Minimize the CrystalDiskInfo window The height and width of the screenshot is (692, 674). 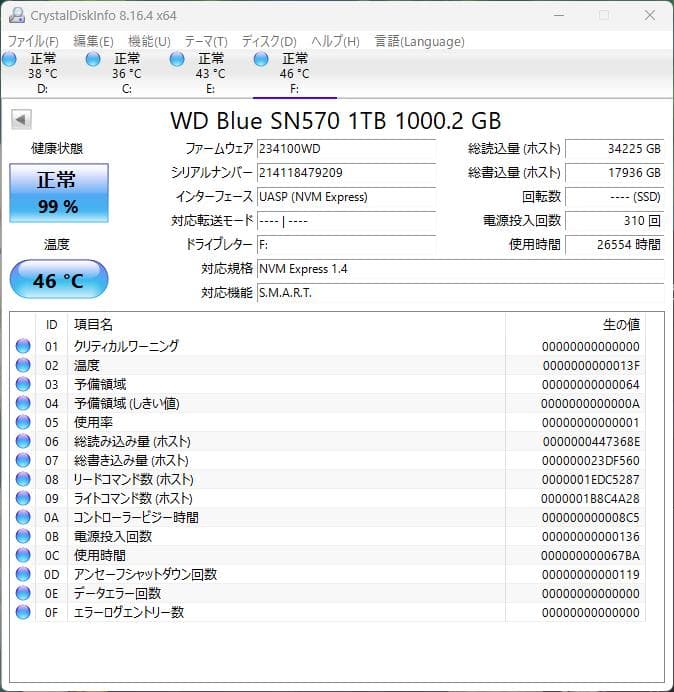(x=559, y=15)
